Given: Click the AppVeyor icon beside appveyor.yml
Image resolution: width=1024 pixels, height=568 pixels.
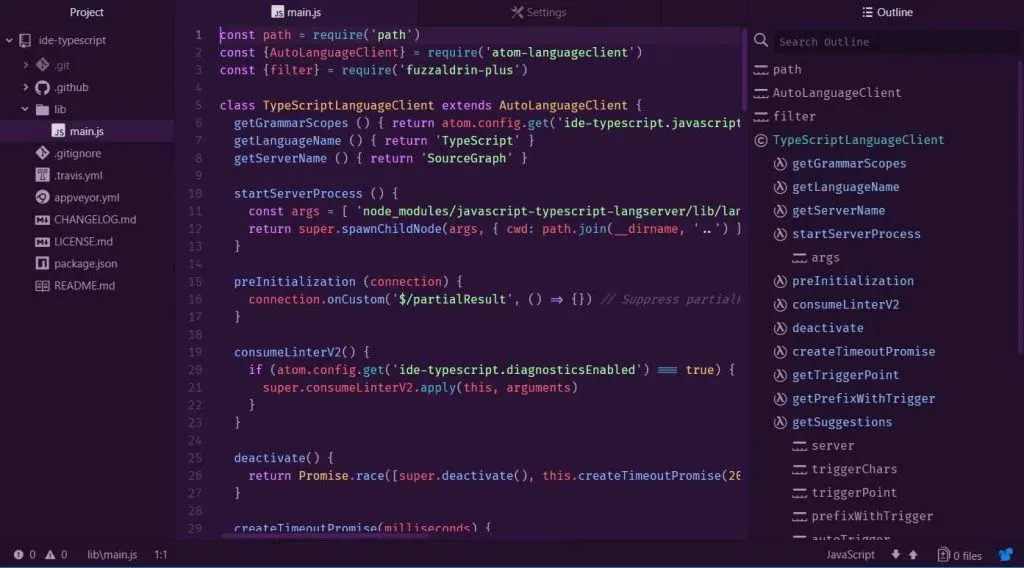Looking at the screenshot, I should point(42,197).
